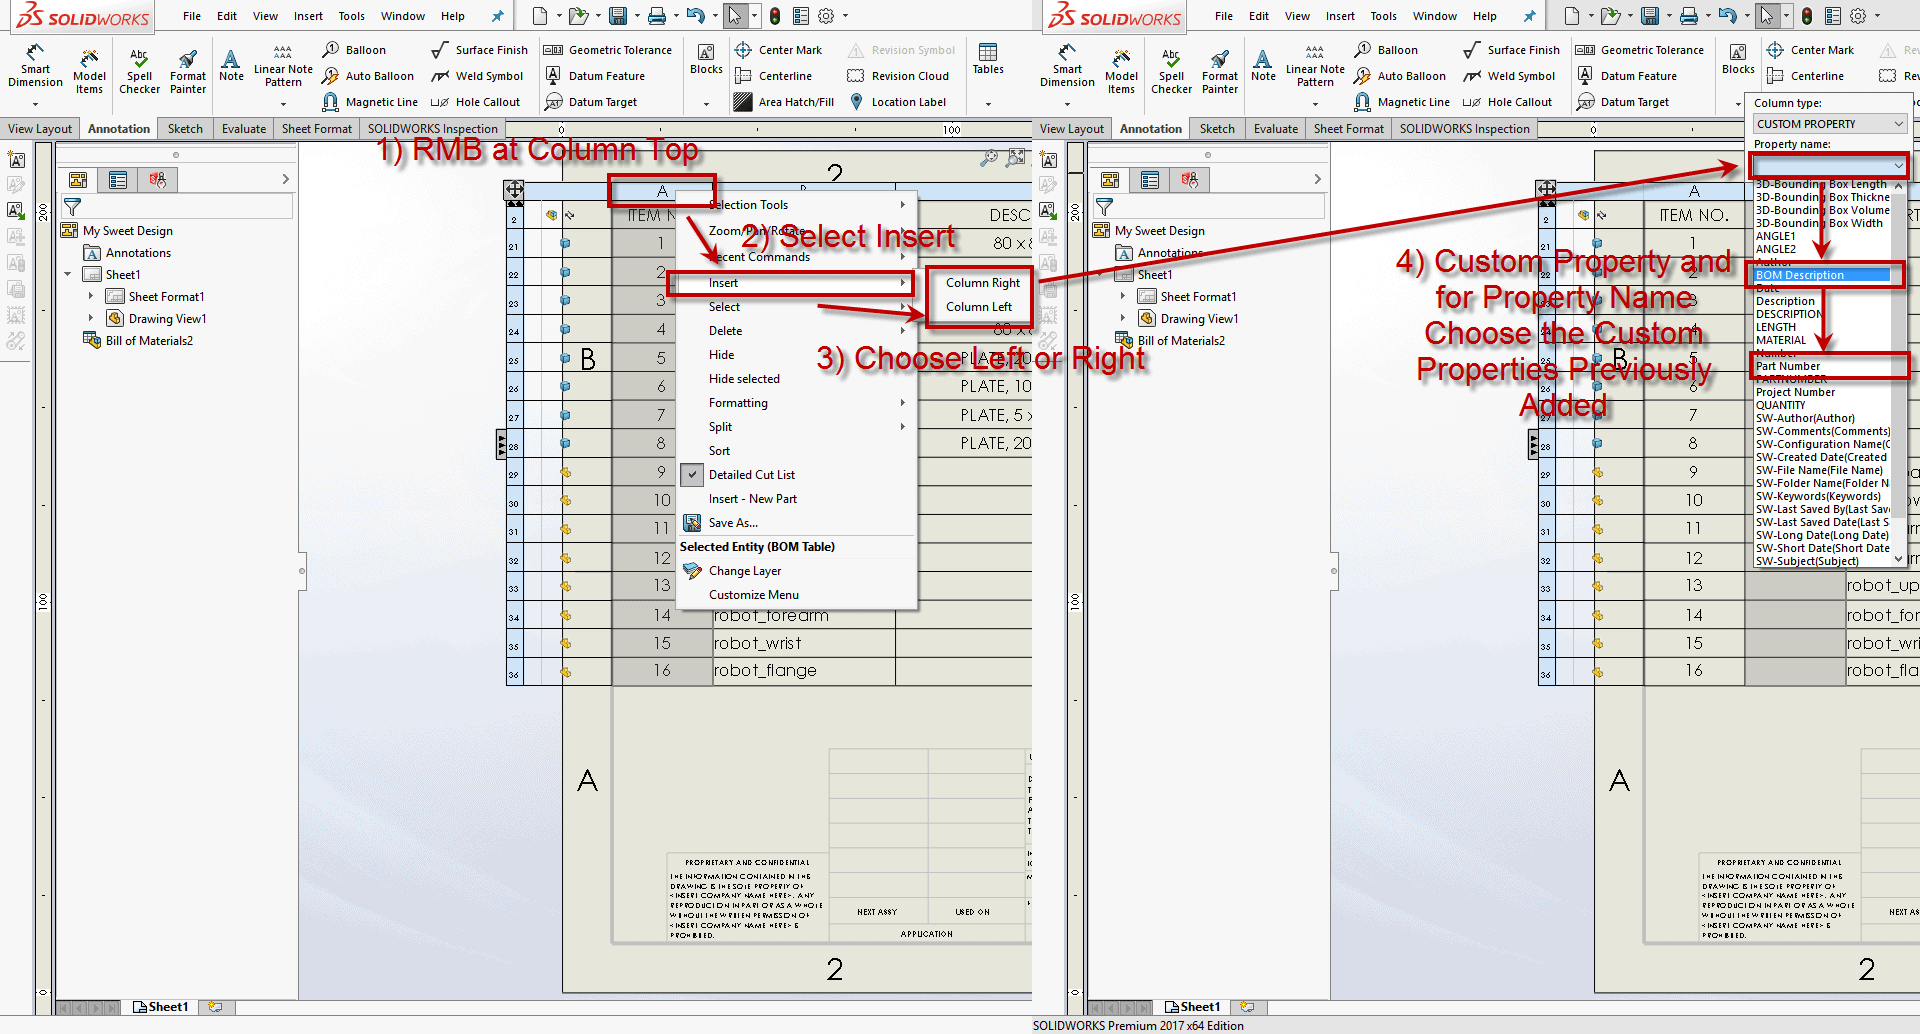Choose Insert in context menu
Viewport: 1920px width, 1034px height.
(x=794, y=283)
